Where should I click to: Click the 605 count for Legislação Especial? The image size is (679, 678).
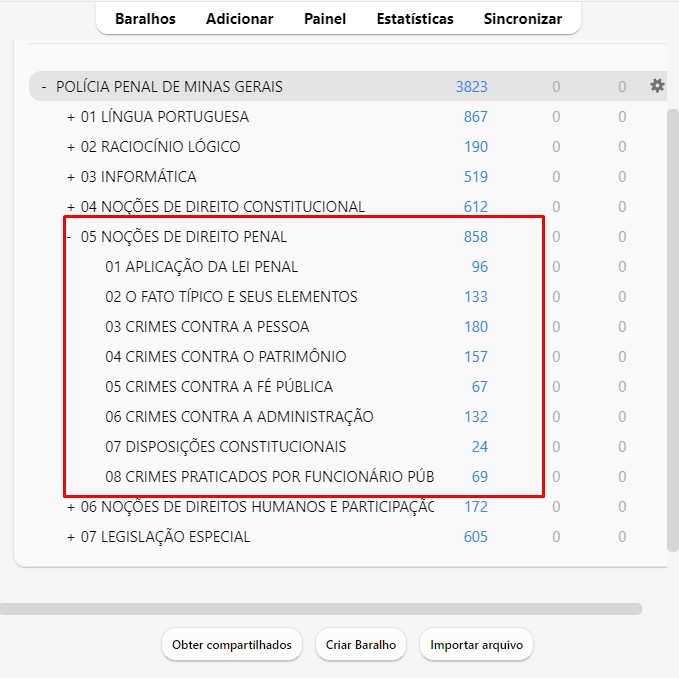click(475, 537)
